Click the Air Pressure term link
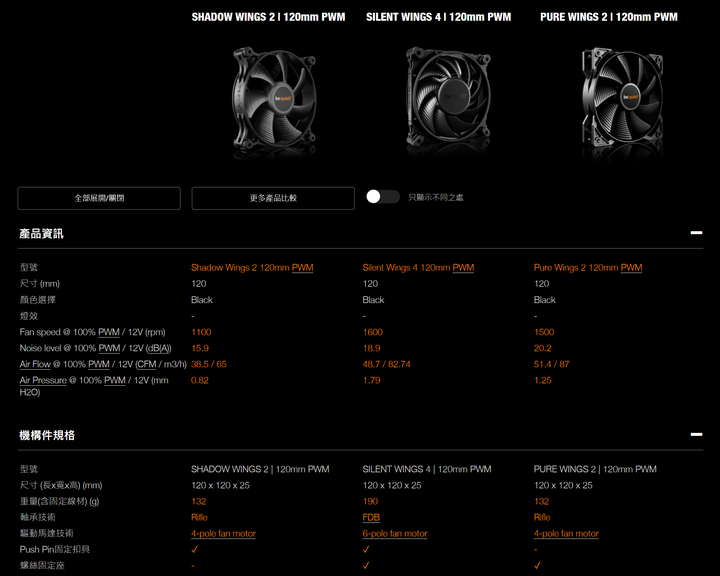This screenshot has height=576, width=720. coord(43,380)
